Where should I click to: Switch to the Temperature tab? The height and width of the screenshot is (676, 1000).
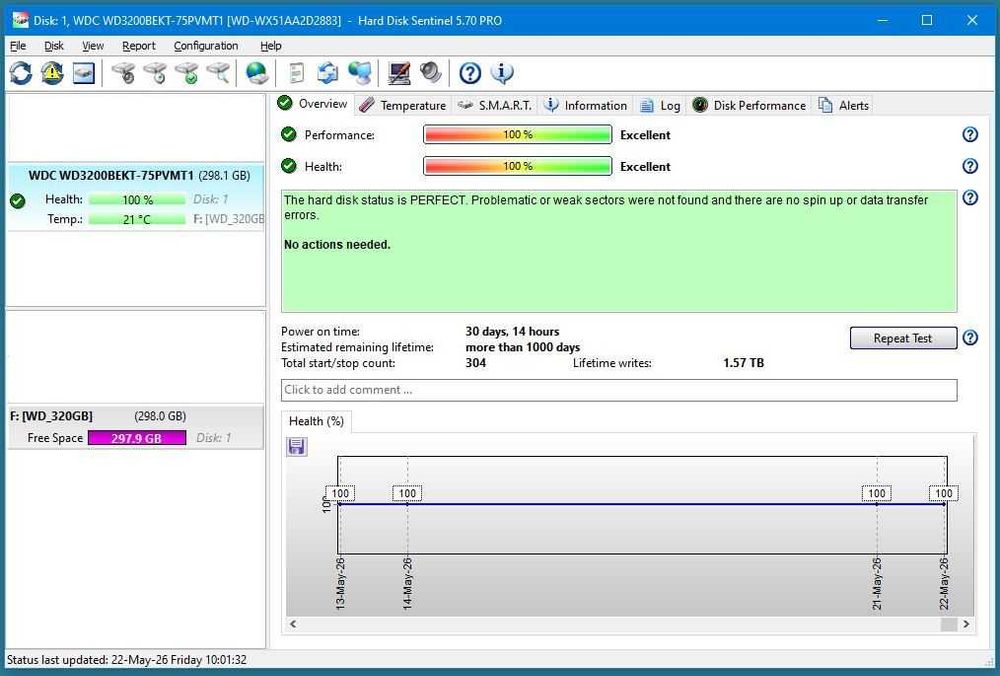coord(402,105)
